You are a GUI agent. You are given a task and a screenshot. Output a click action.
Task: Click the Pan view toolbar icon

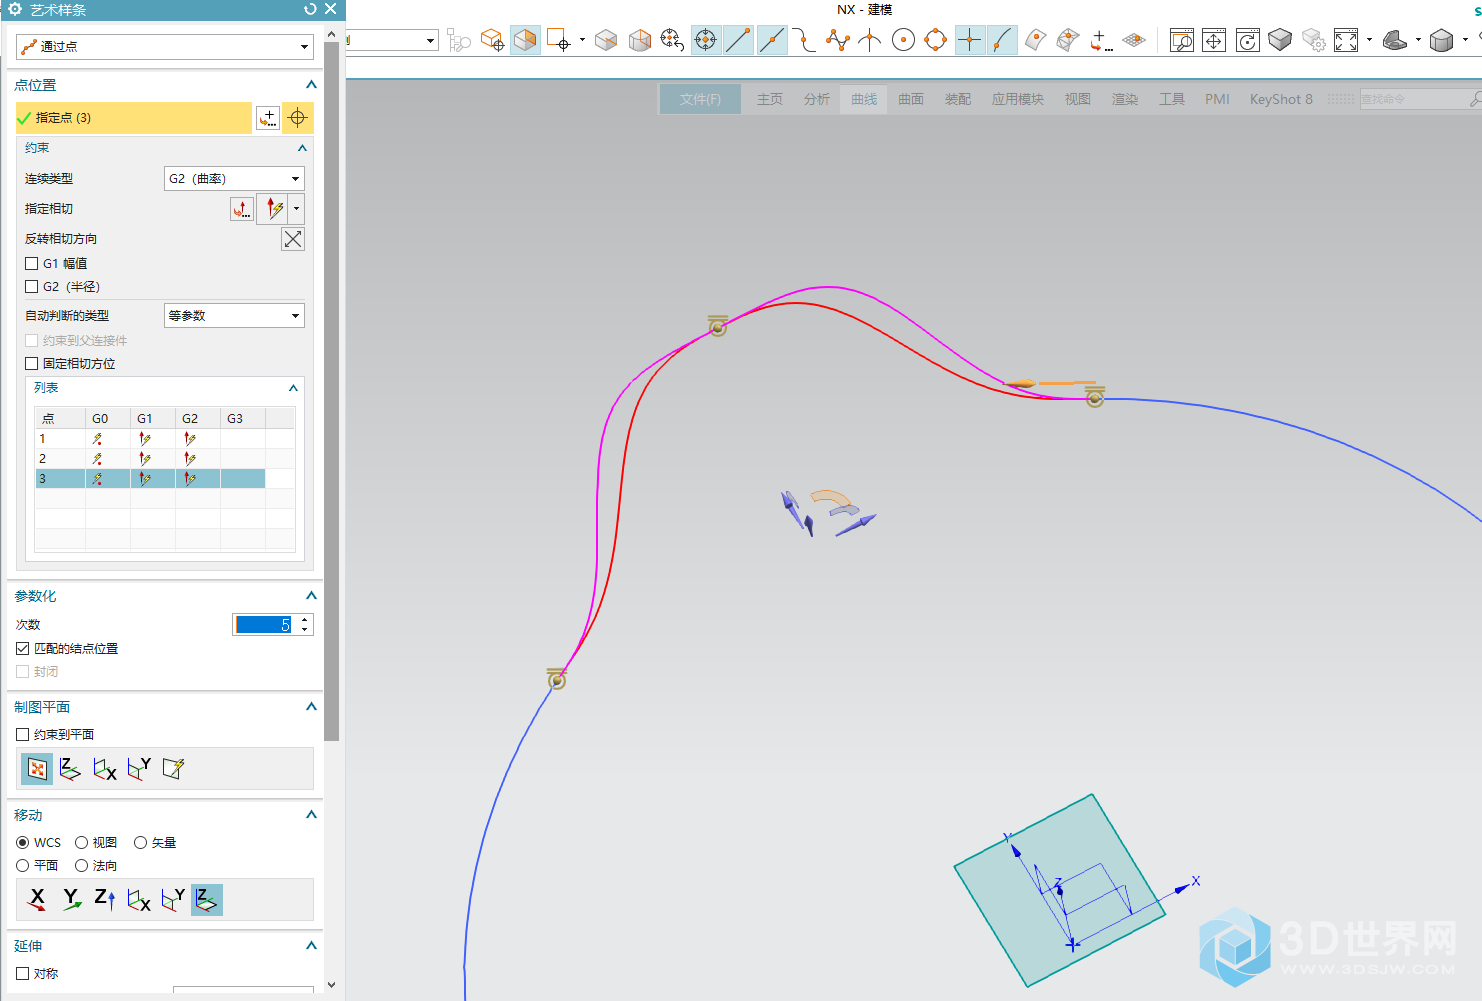pos(1214,40)
